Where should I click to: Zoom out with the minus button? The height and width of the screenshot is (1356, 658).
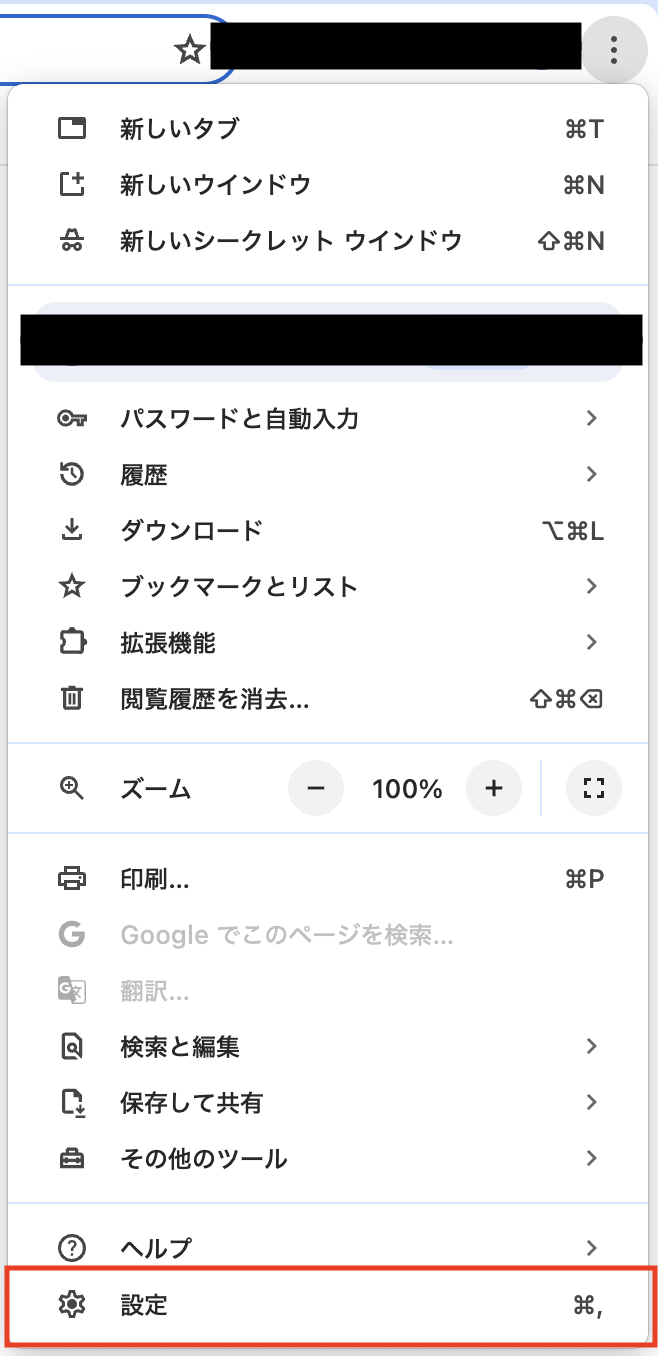pyautogui.click(x=316, y=788)
